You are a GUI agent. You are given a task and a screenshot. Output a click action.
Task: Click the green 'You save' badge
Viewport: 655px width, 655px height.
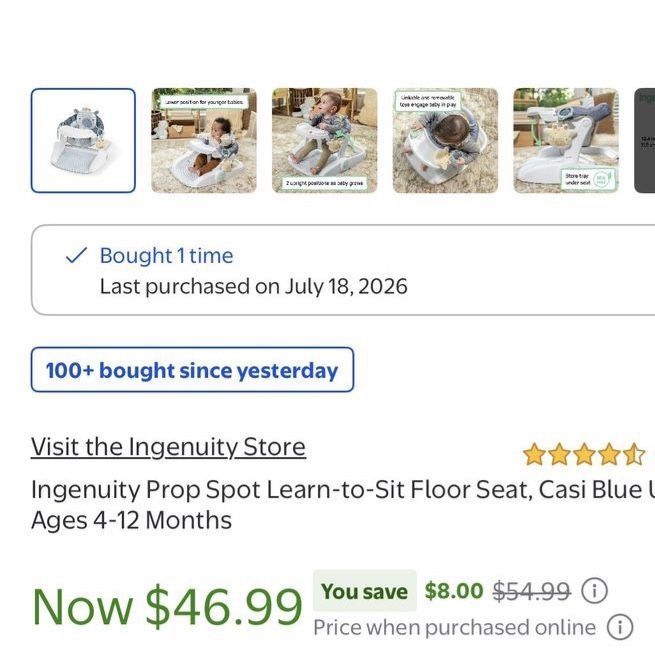pyautogui.click(x=365, y=591)
